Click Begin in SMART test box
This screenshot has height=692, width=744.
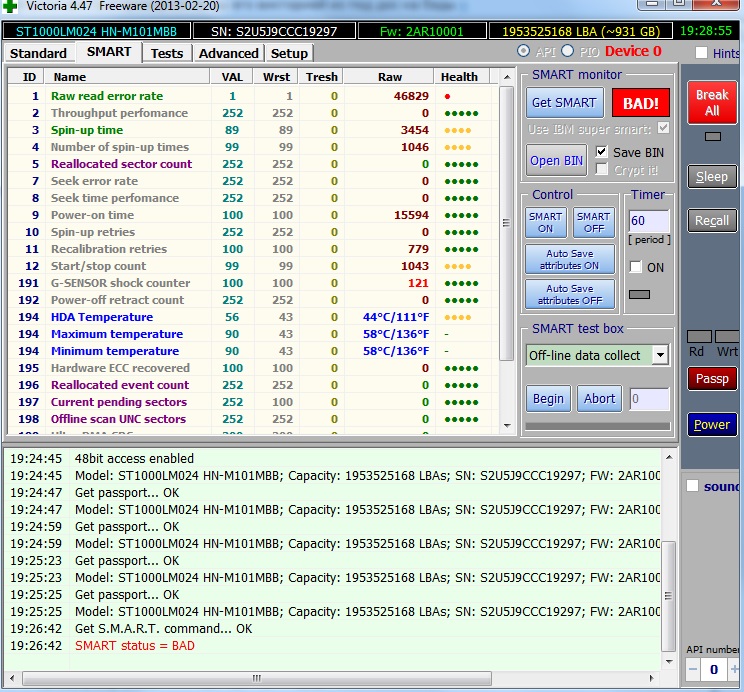[548, 398]
